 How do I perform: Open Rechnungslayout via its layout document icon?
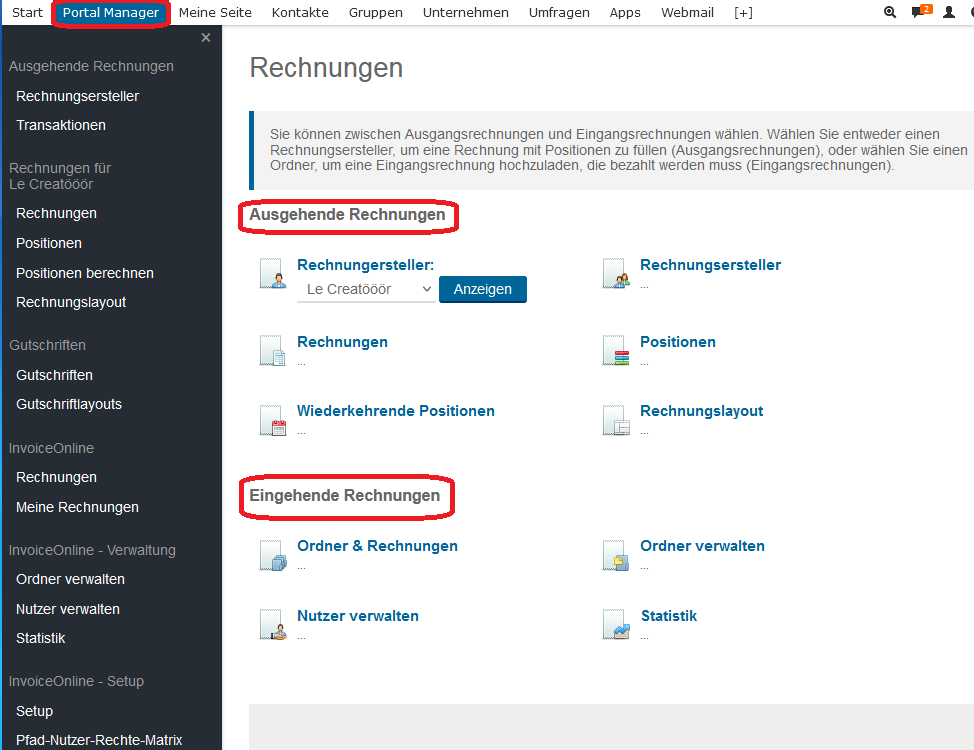[x=616, y=419]
